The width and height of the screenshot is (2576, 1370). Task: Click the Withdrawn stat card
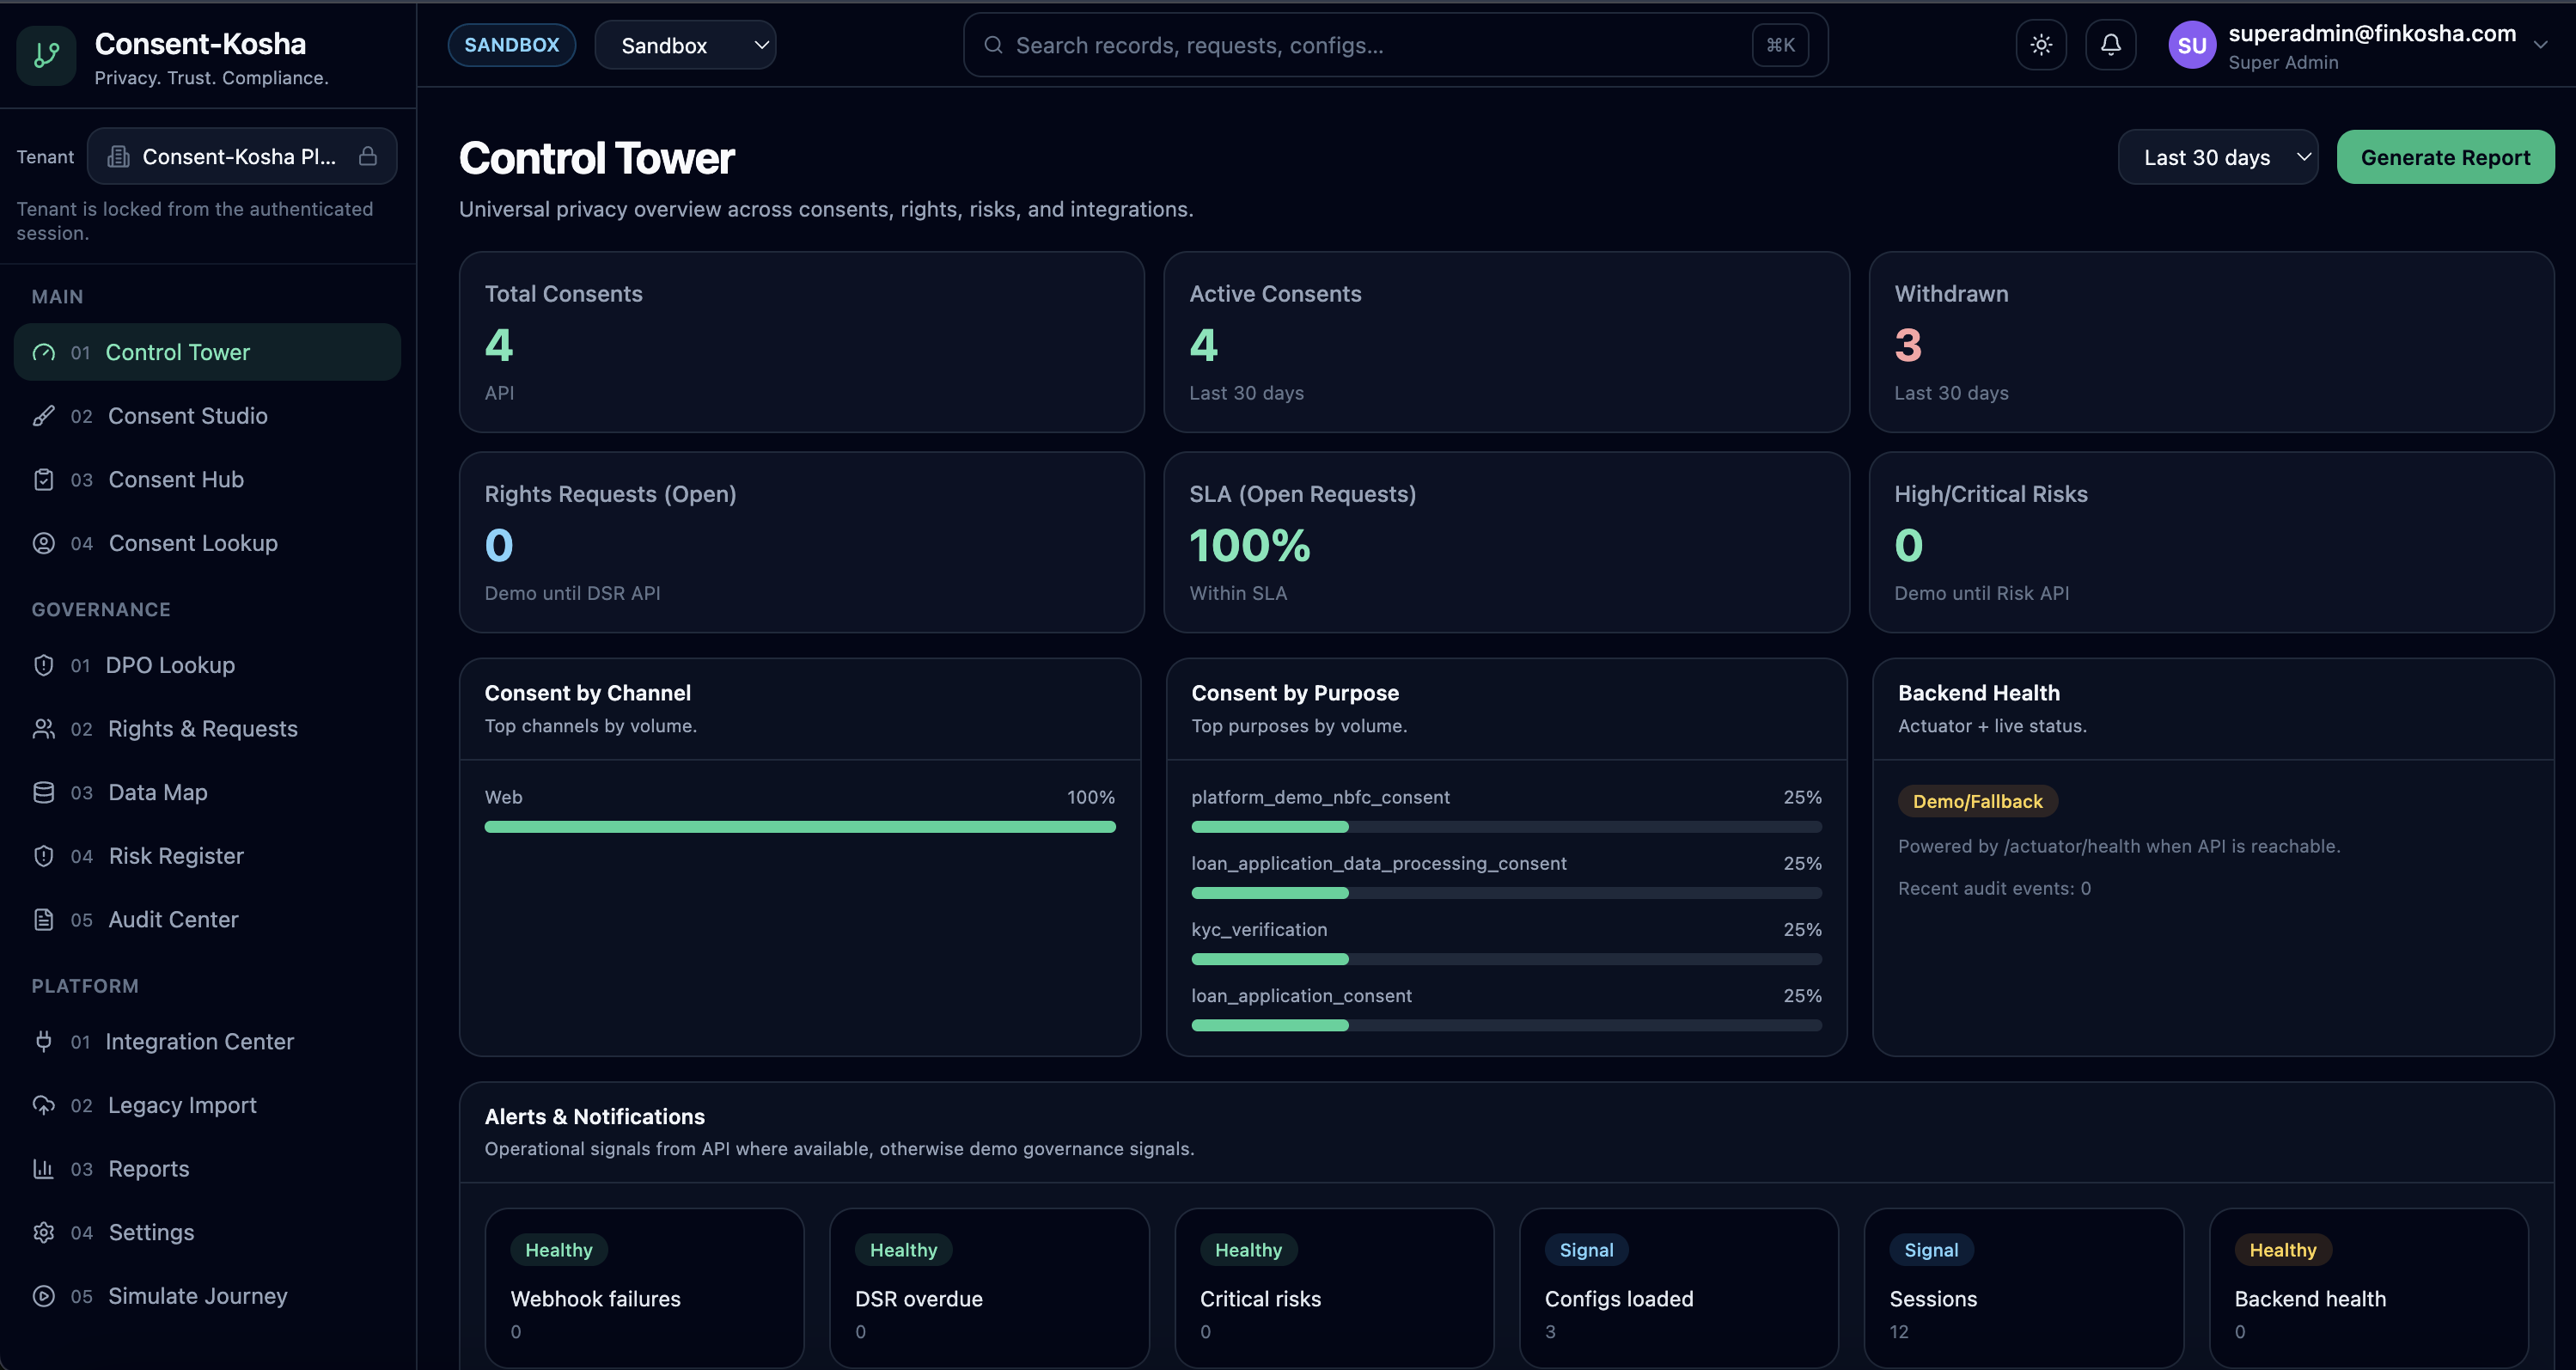coord(2212,342)
